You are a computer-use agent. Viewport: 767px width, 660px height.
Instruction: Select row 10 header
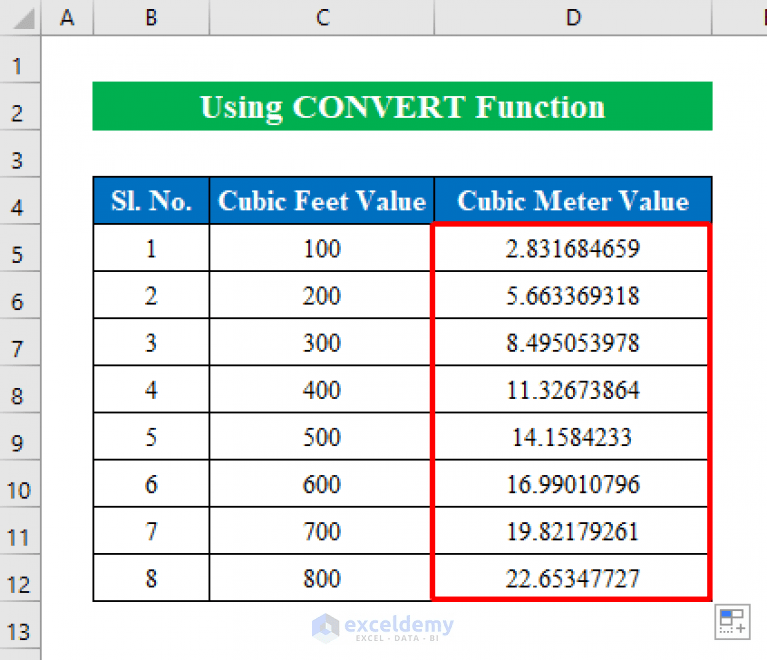20,483
